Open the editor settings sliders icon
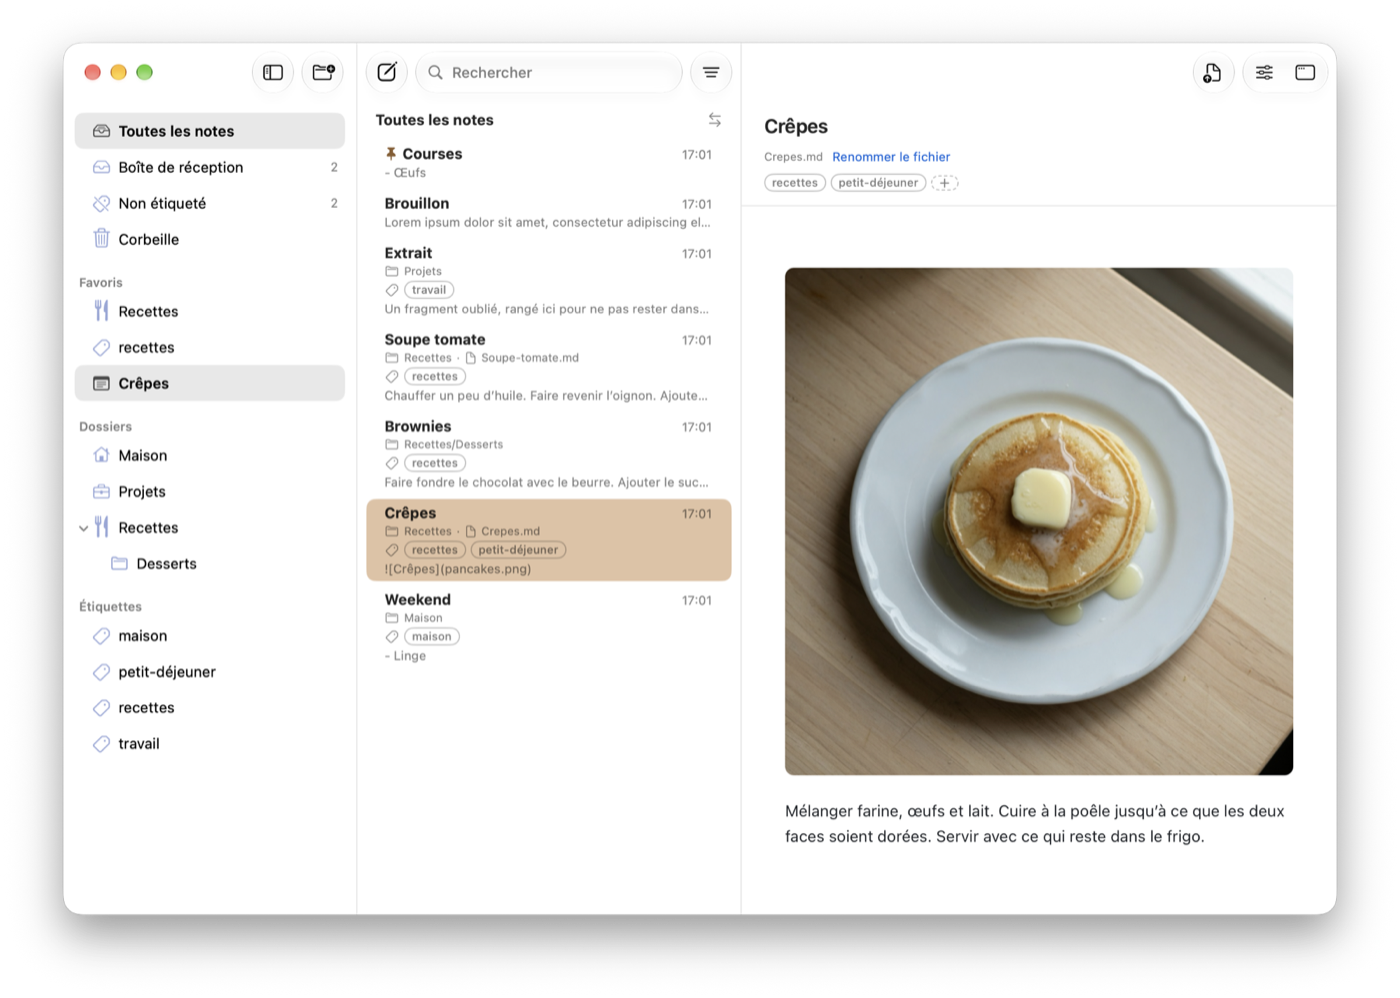1400x998 pixels. 1265,72
